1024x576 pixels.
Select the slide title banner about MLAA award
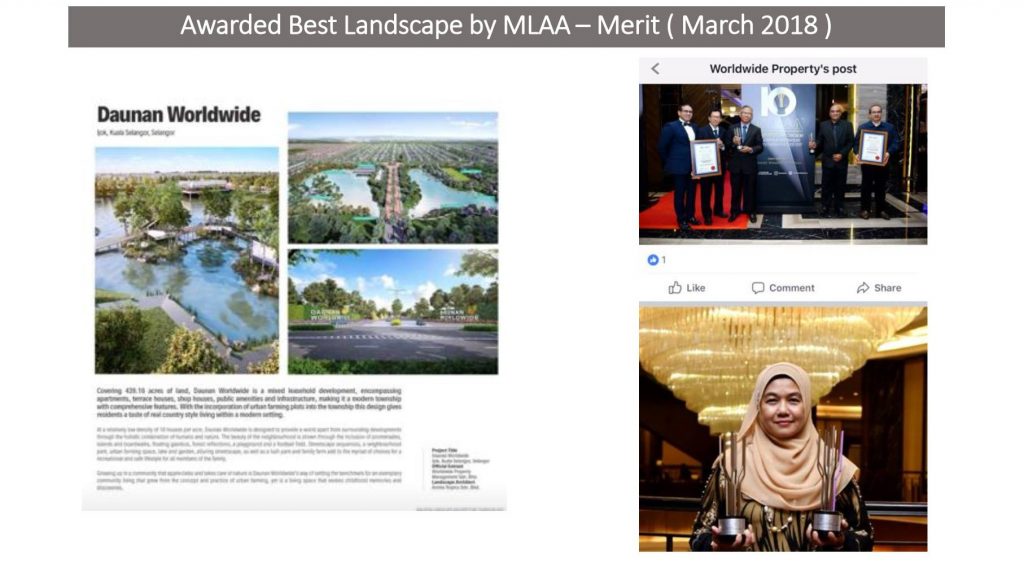point(506,26)
